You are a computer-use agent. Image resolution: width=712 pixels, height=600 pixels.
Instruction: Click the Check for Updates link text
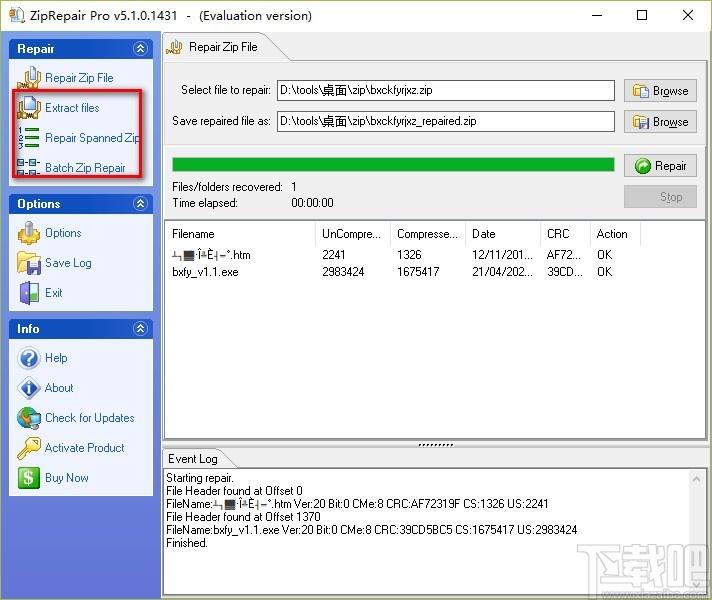tap(90, 418)
